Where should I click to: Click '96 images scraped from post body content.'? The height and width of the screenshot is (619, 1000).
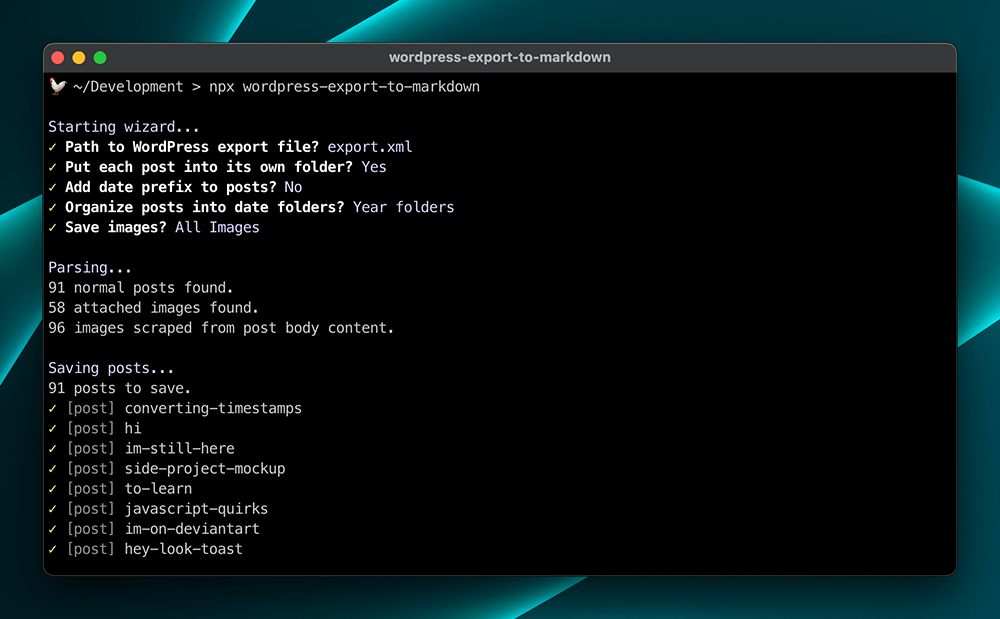[x=221, y=328]
